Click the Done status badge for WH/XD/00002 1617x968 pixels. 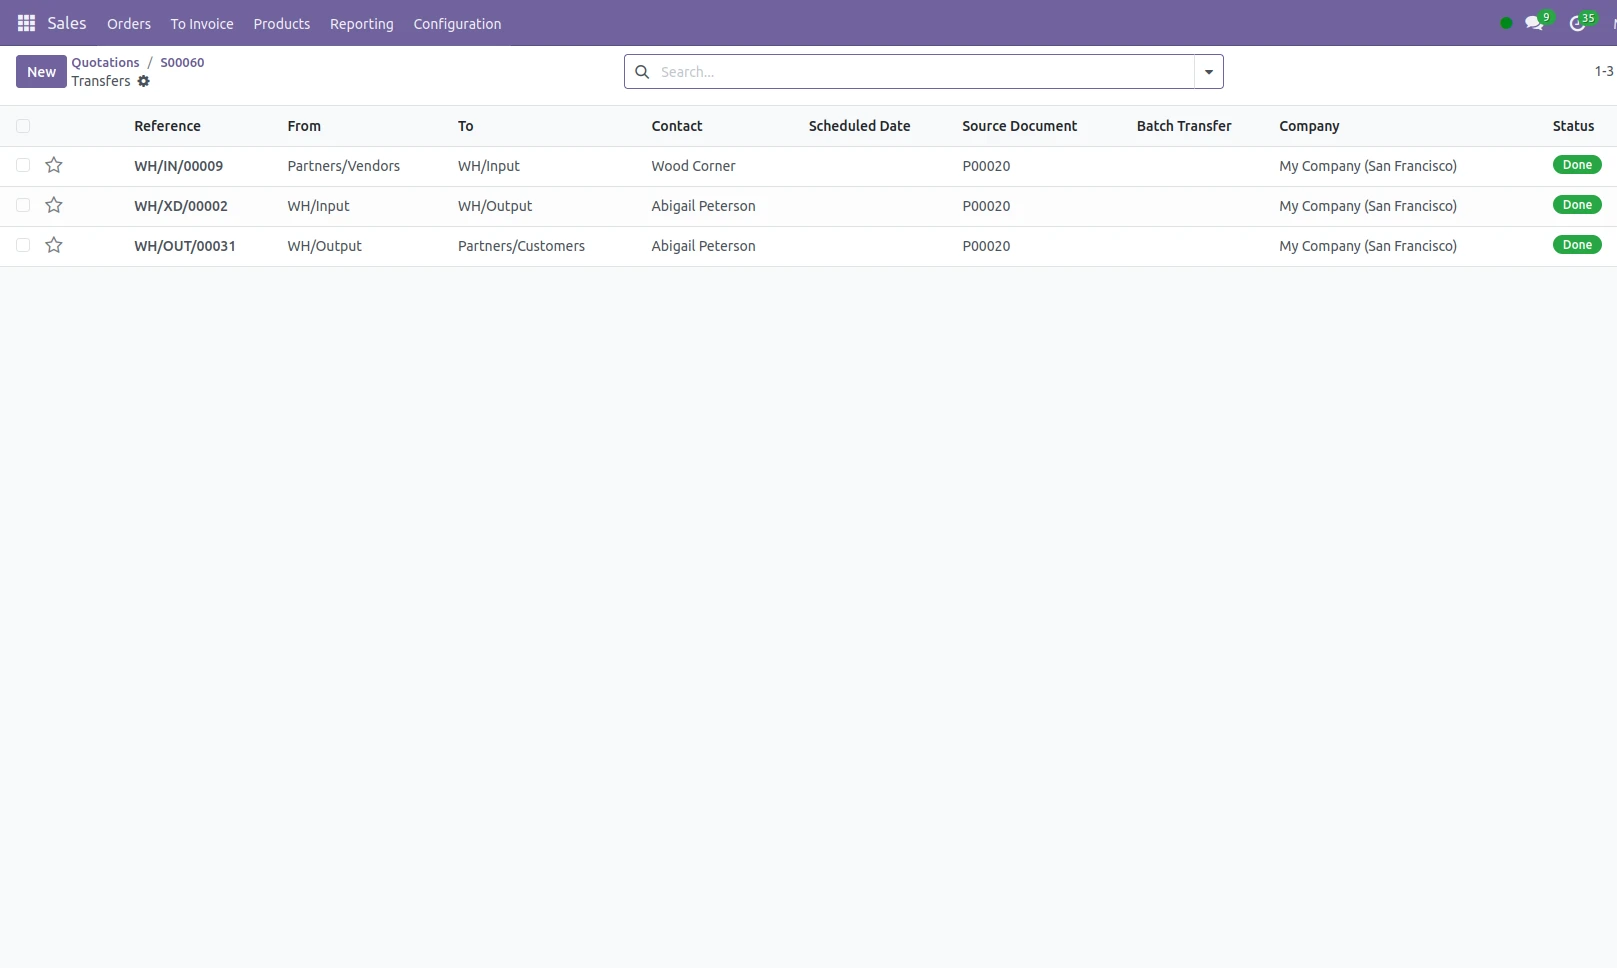(1576, 205)
